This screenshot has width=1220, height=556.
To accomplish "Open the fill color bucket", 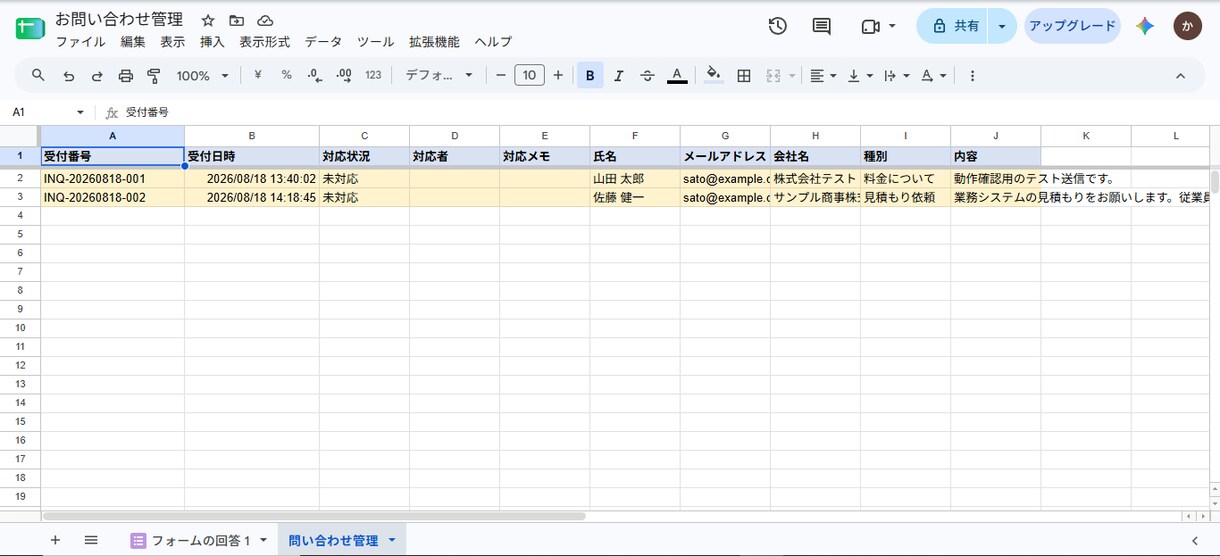I will 713,75.
